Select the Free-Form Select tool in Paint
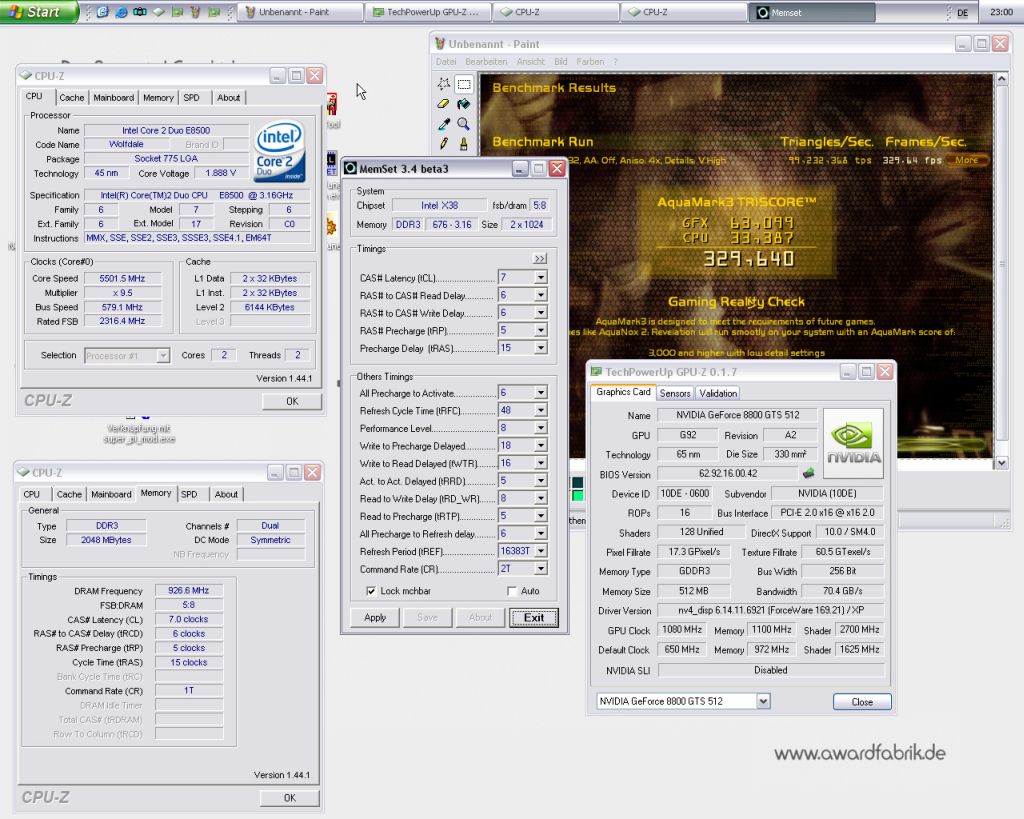 (444, 84)
